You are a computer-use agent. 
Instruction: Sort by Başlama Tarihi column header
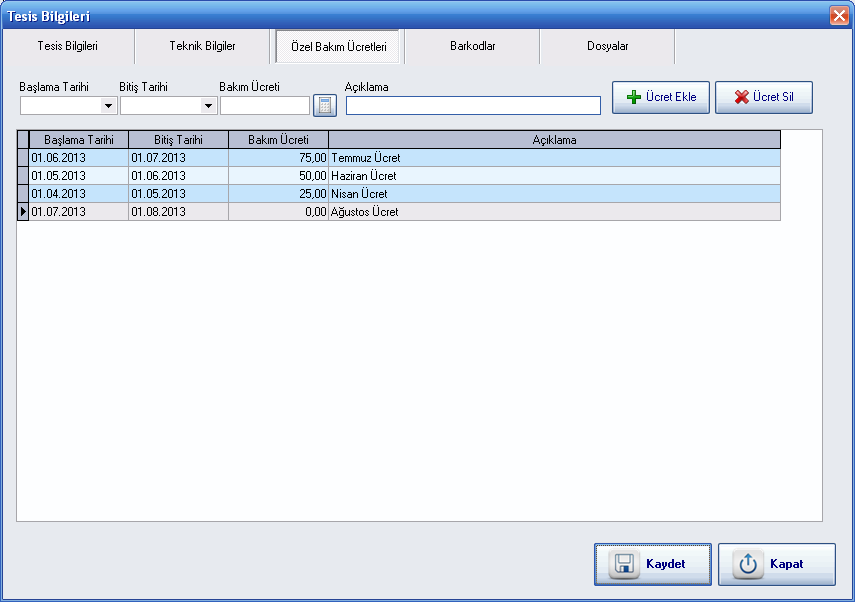click(x=79, y=140)
